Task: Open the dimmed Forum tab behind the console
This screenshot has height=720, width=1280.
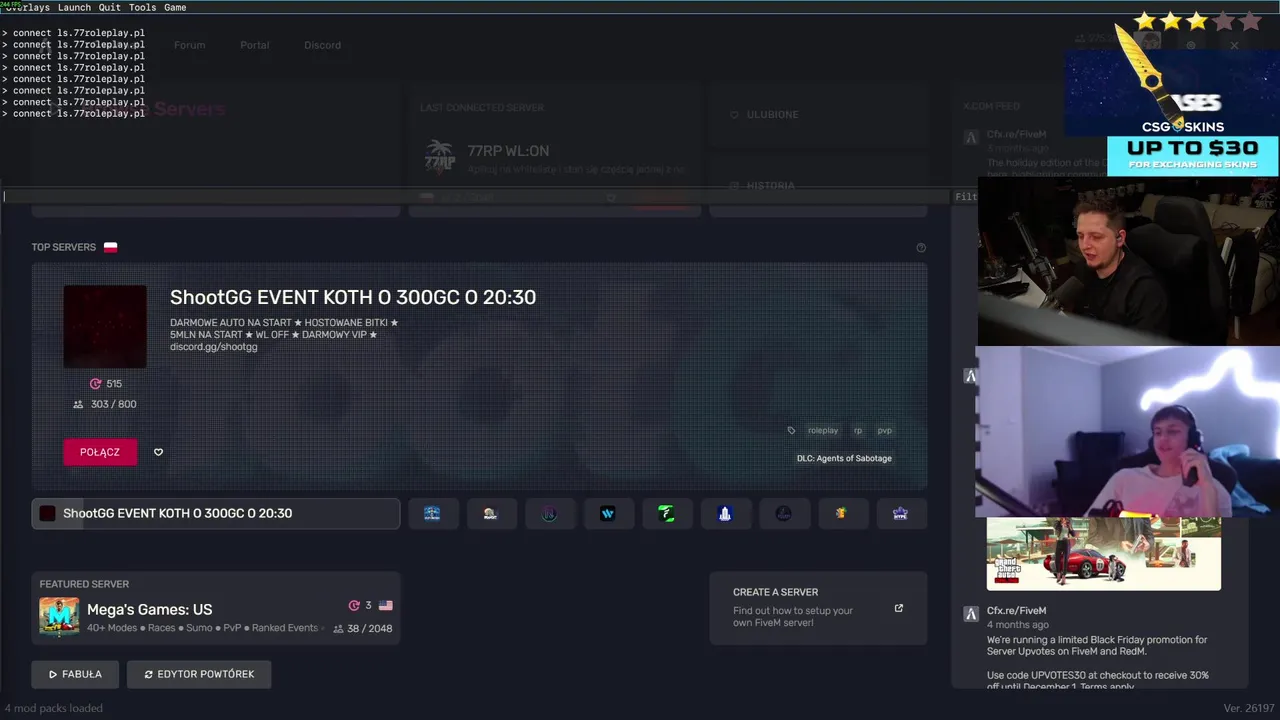Action: pos(189,45)
